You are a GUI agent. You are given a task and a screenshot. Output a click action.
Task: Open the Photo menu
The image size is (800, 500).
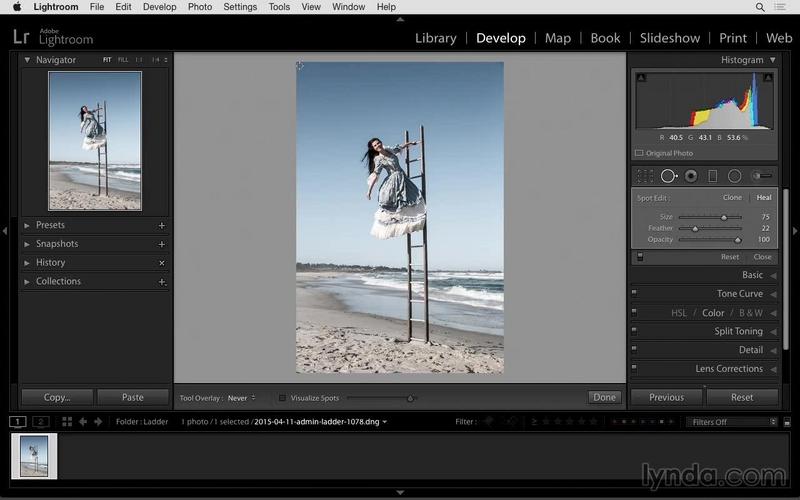(x=200, y=7)
